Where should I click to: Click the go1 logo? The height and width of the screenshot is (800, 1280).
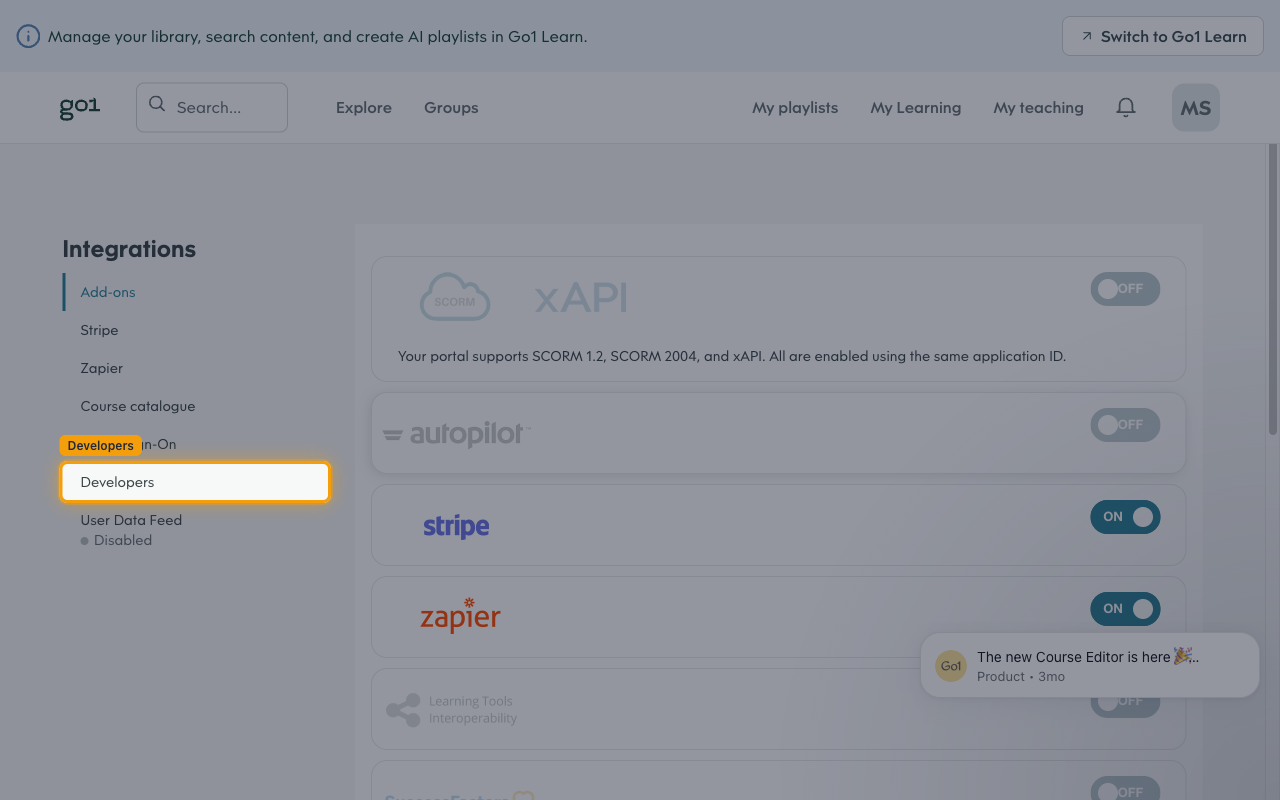pyautogui.click(x=80, y=107)
